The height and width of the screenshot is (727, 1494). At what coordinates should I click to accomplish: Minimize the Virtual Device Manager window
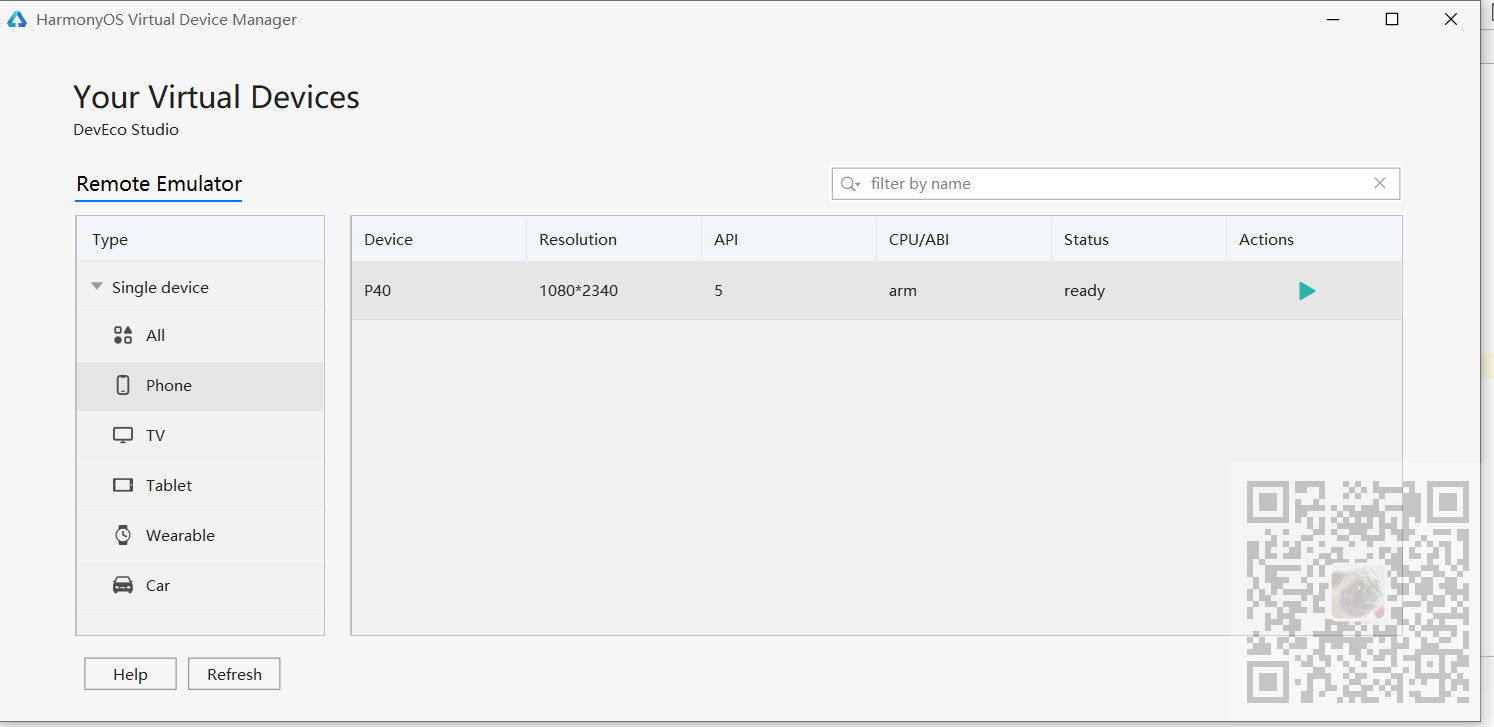point(1332,19)
